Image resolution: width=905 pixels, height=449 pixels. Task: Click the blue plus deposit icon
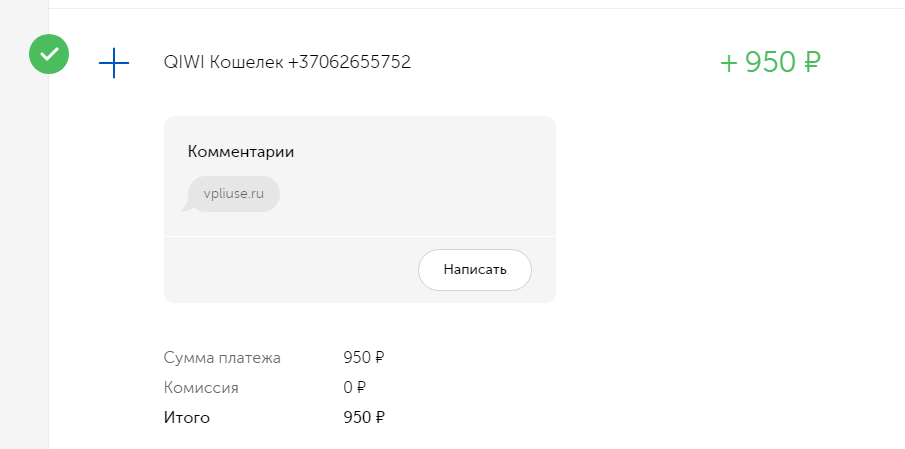(114, 63)
